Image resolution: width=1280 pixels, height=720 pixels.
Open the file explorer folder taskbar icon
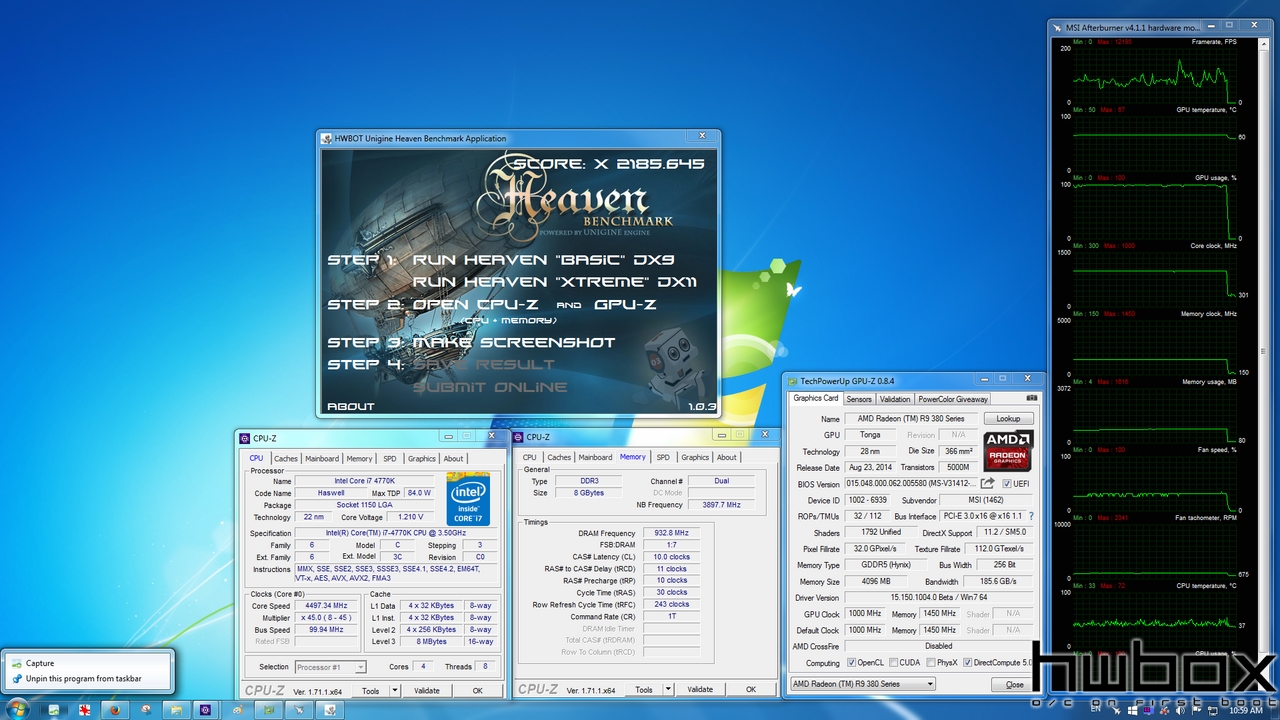176,709
